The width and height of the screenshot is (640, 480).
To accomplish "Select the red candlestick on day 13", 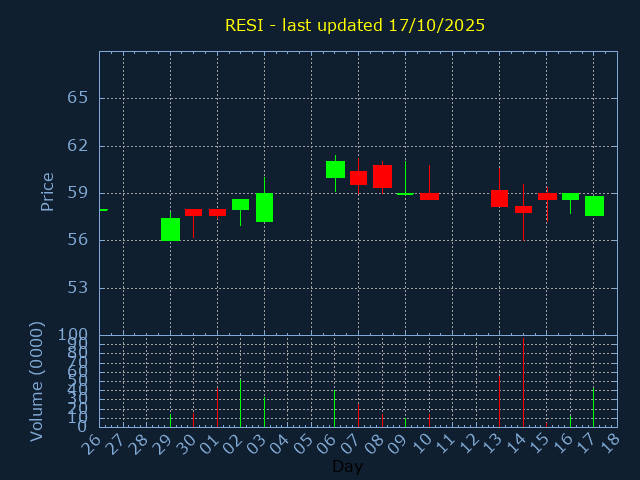I will 499,198.
